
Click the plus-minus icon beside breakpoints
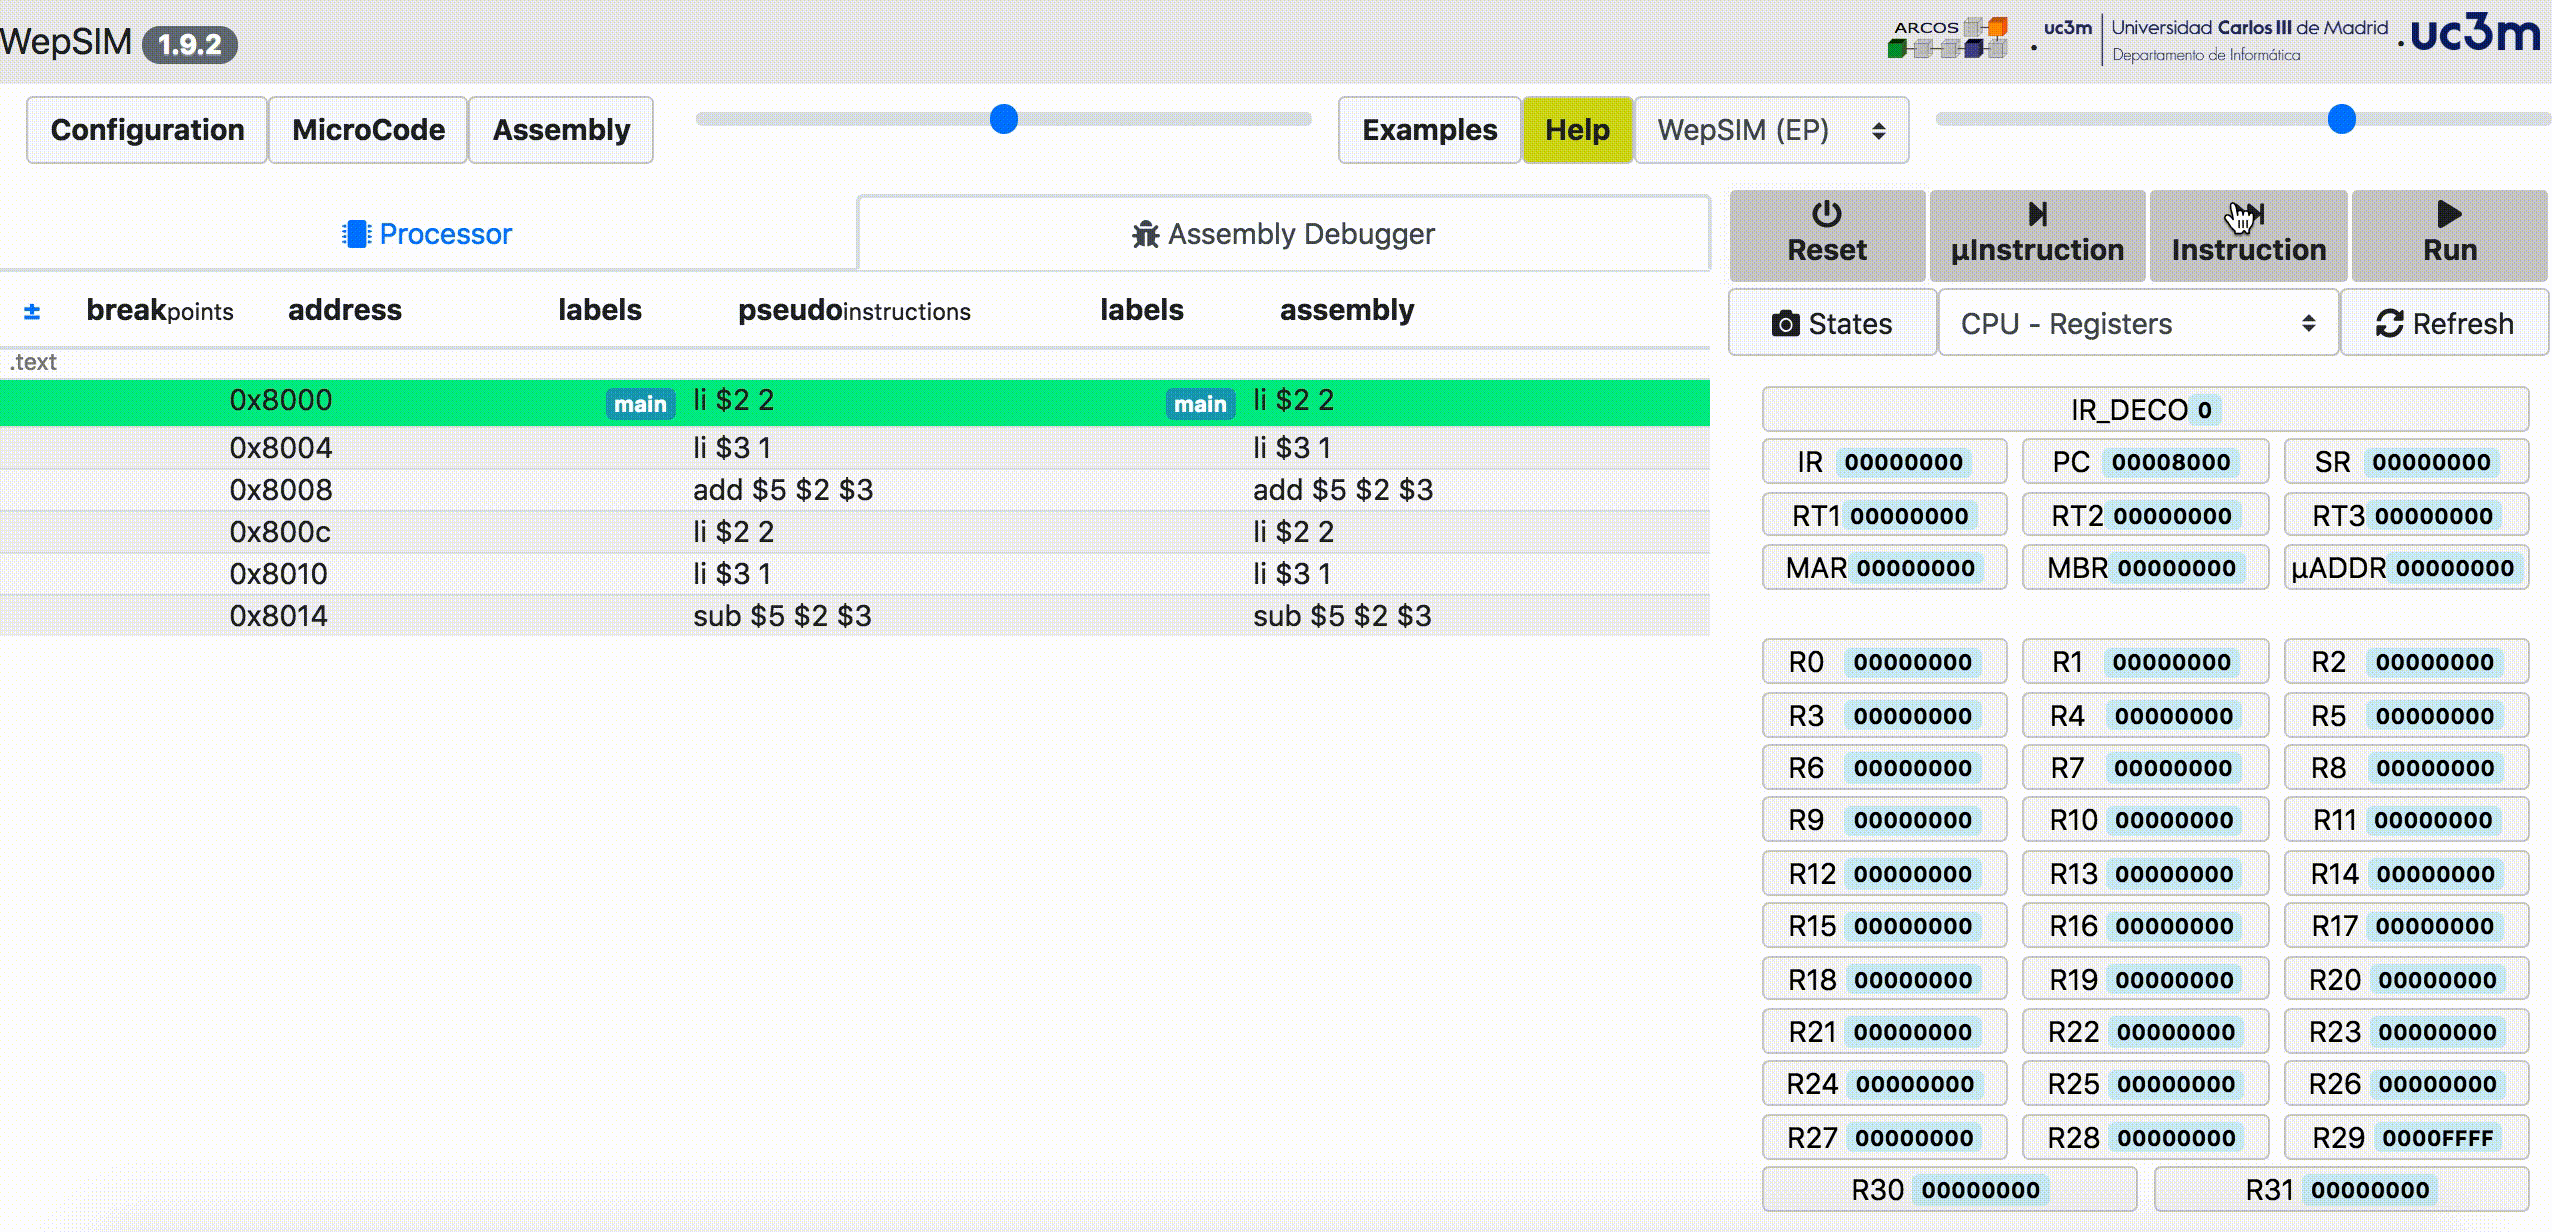32,311
